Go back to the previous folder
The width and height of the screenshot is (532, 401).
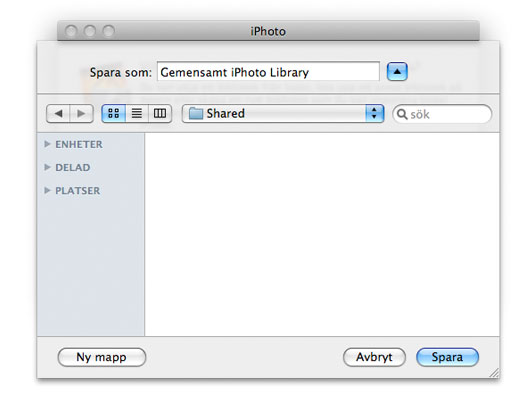(x=58, y=113)
